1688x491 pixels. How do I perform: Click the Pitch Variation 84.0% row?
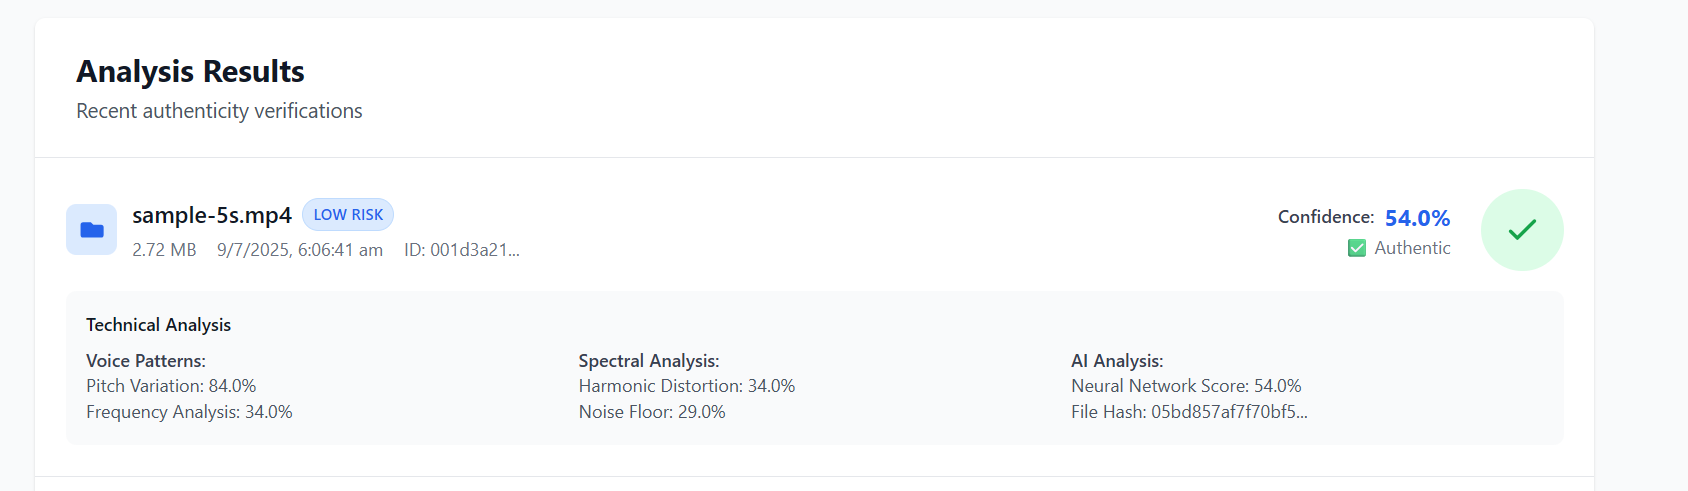171,386
